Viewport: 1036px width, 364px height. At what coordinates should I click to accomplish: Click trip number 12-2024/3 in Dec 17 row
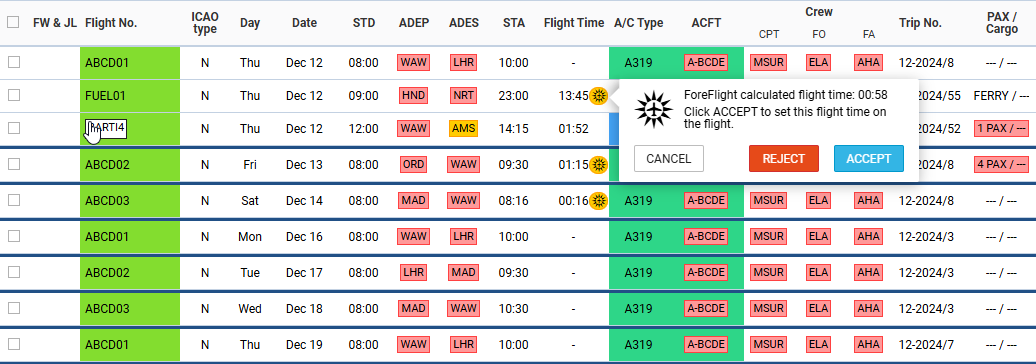(x=926, y=273)
